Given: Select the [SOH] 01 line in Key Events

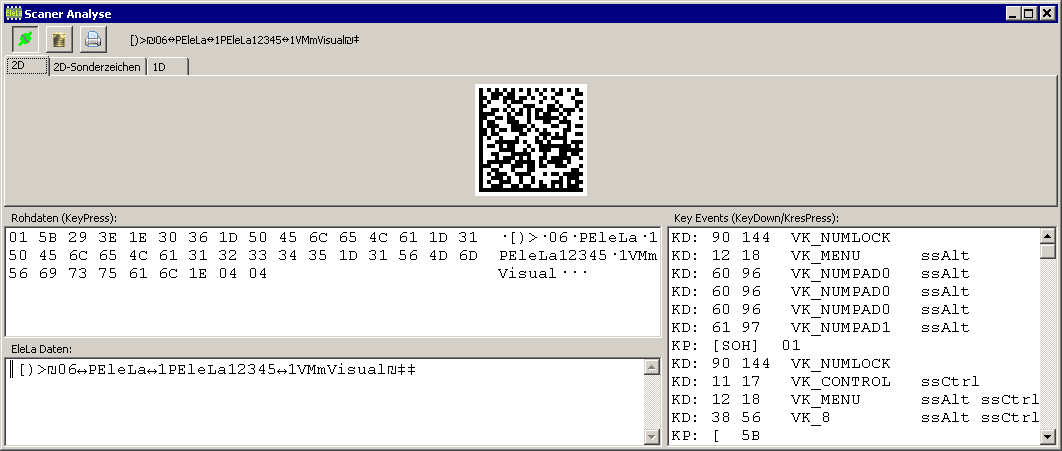Looking at the screenshot, I should click(x=740, y=345).
